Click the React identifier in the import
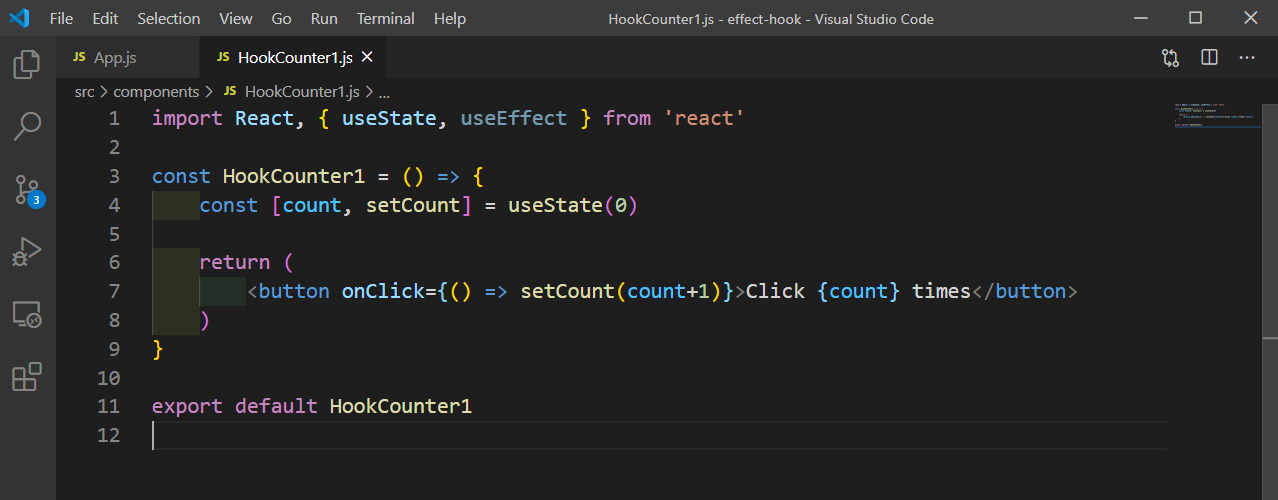Screen dimensions: 1278x500 pos(265,119)
